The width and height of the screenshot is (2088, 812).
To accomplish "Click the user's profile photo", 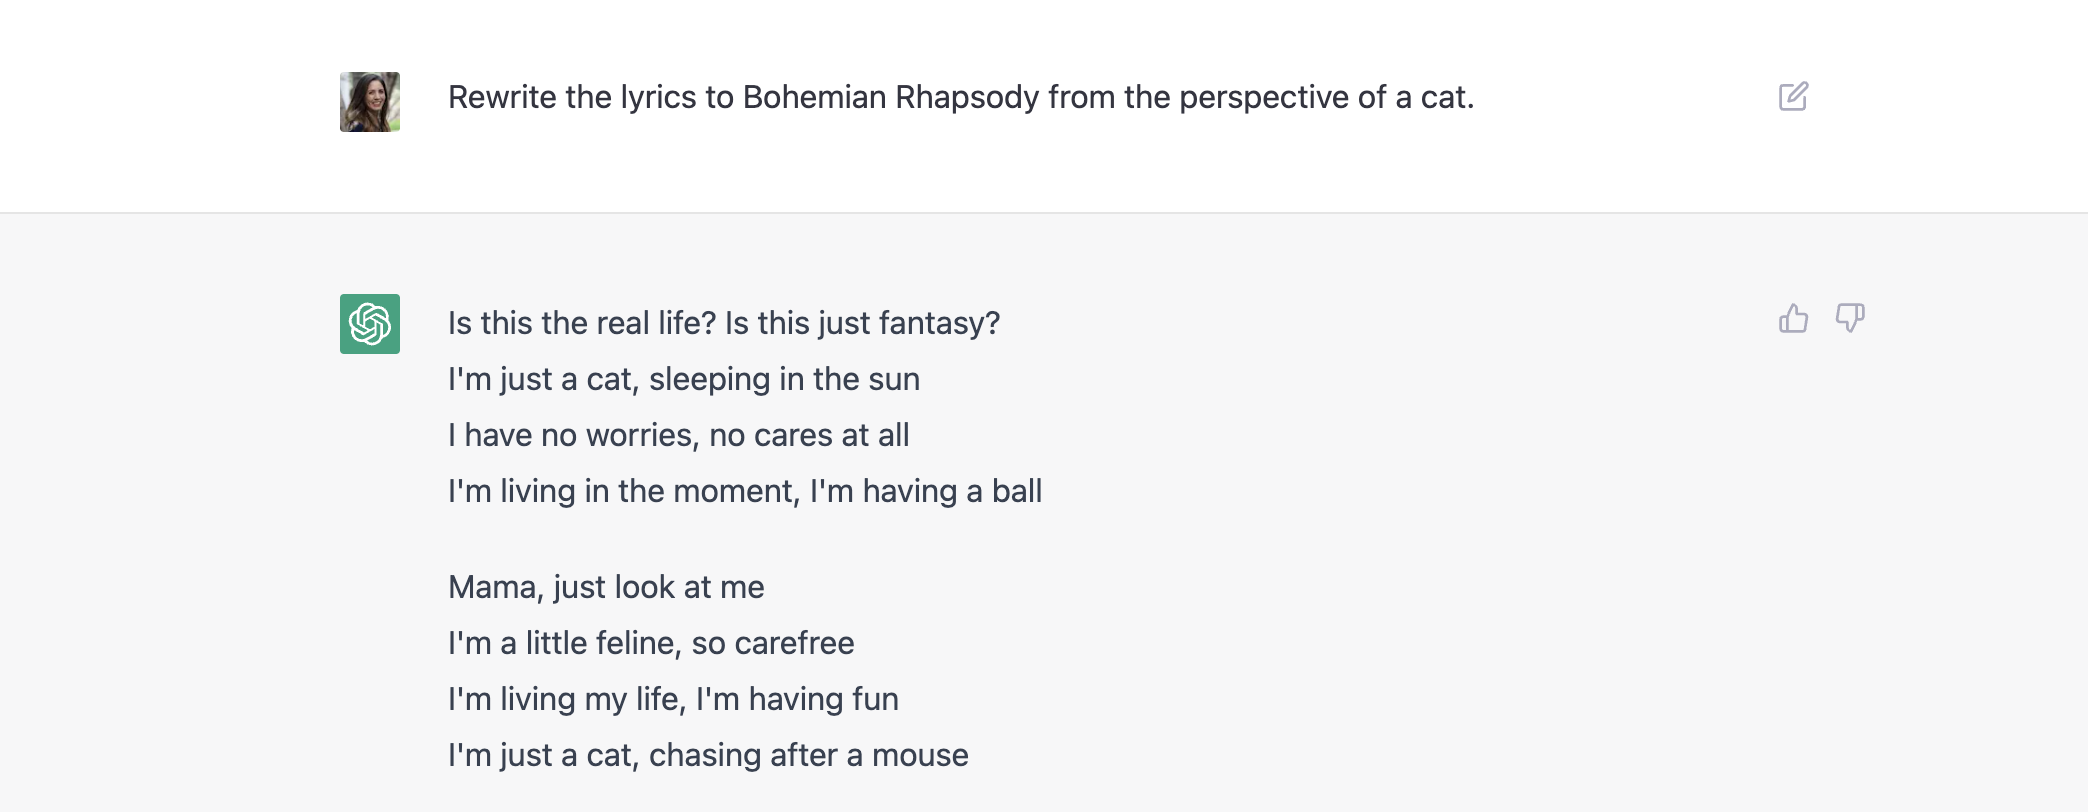I will (370, 102).
